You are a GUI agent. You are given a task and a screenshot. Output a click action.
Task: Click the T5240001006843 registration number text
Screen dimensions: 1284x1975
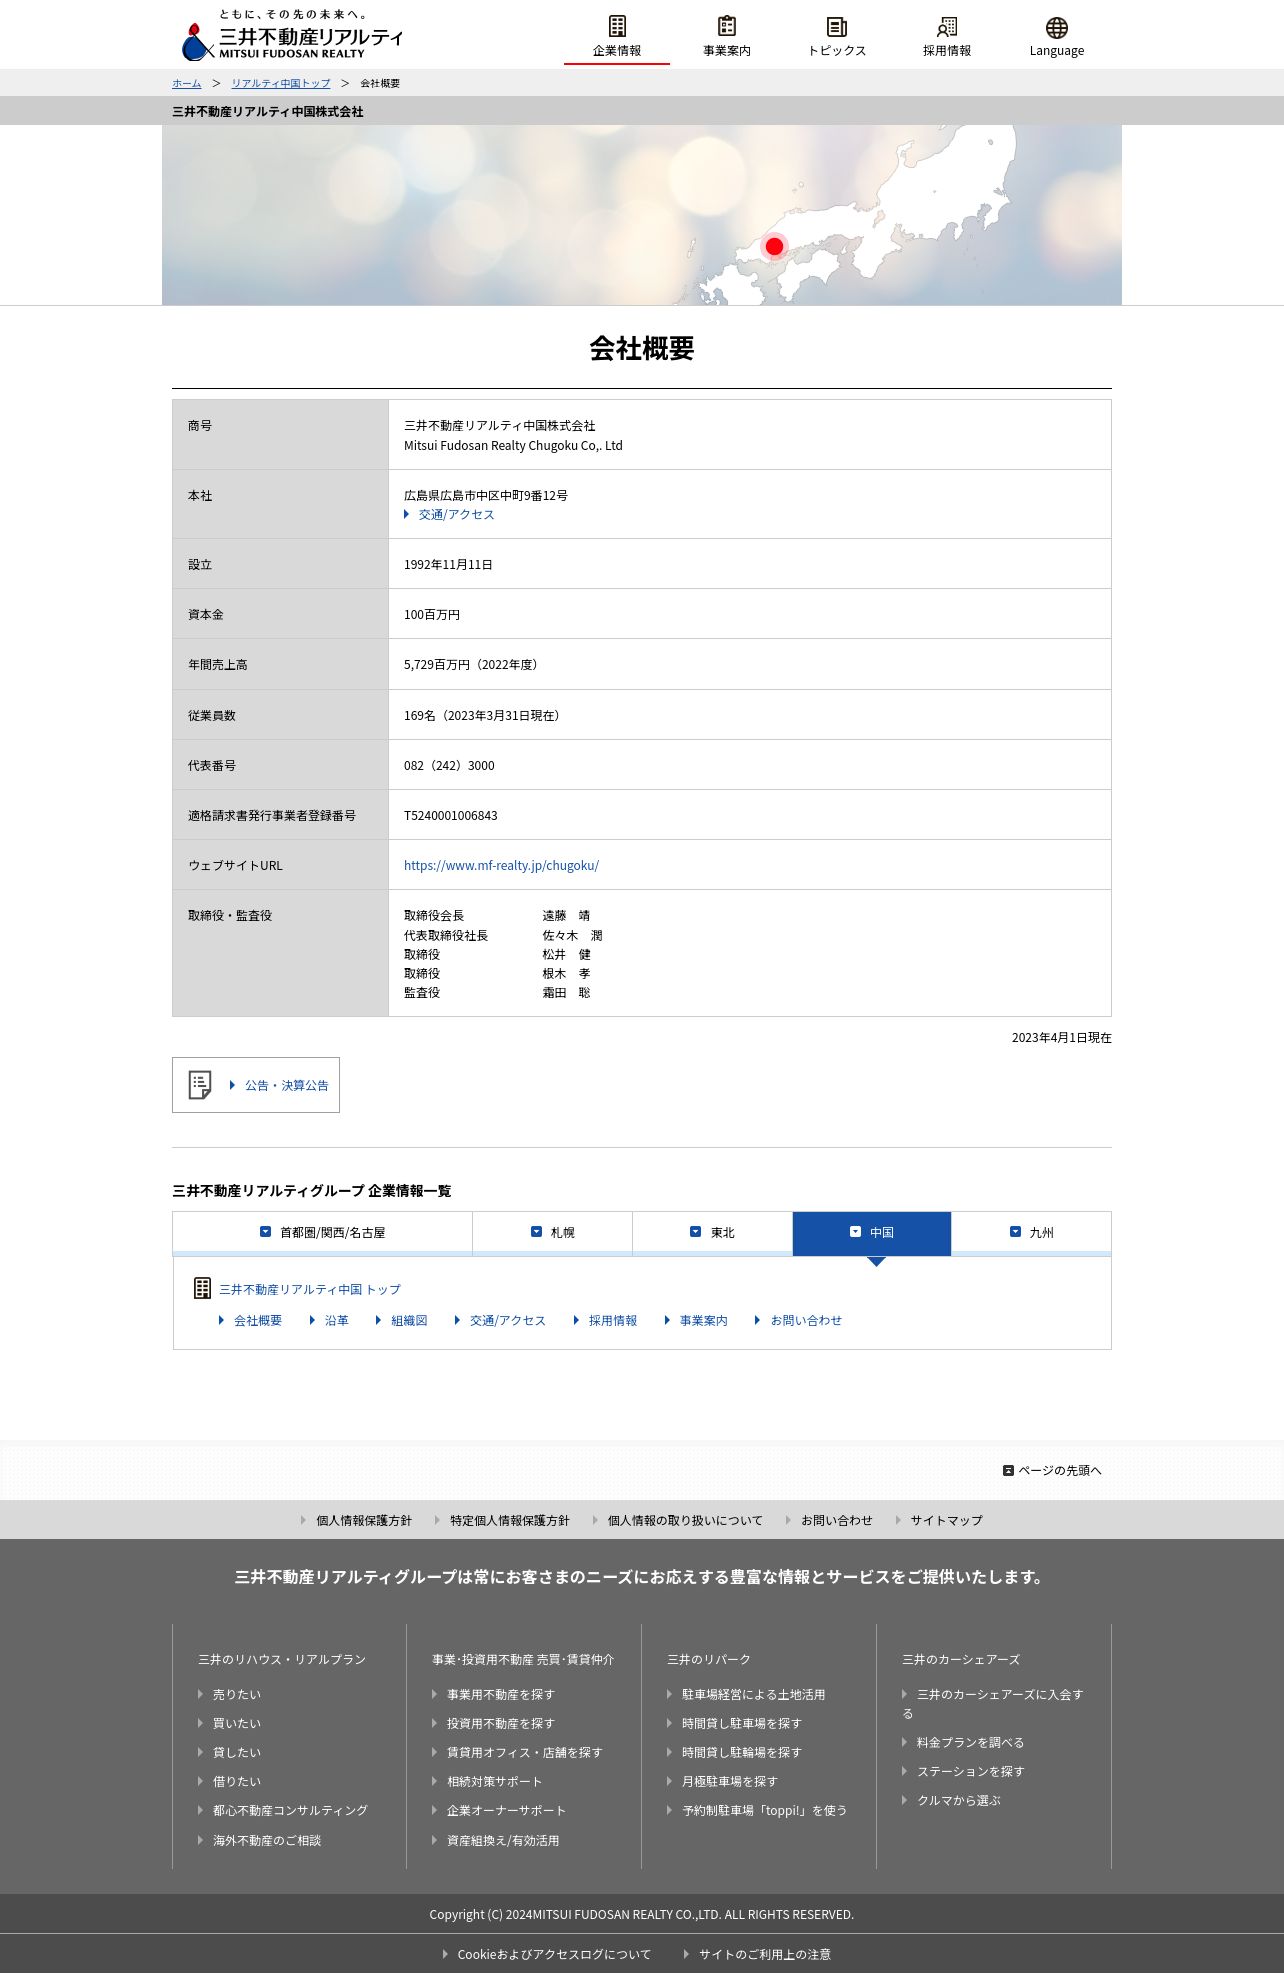(451, 815)
